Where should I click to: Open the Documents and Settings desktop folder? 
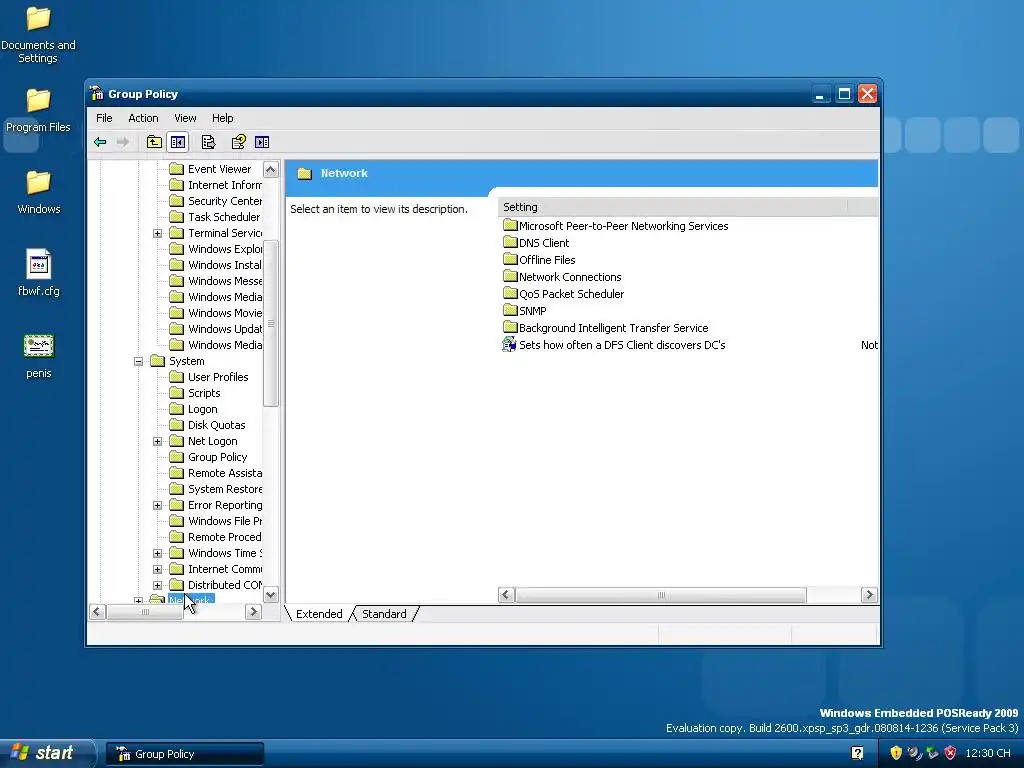click(x=38, y=34)
